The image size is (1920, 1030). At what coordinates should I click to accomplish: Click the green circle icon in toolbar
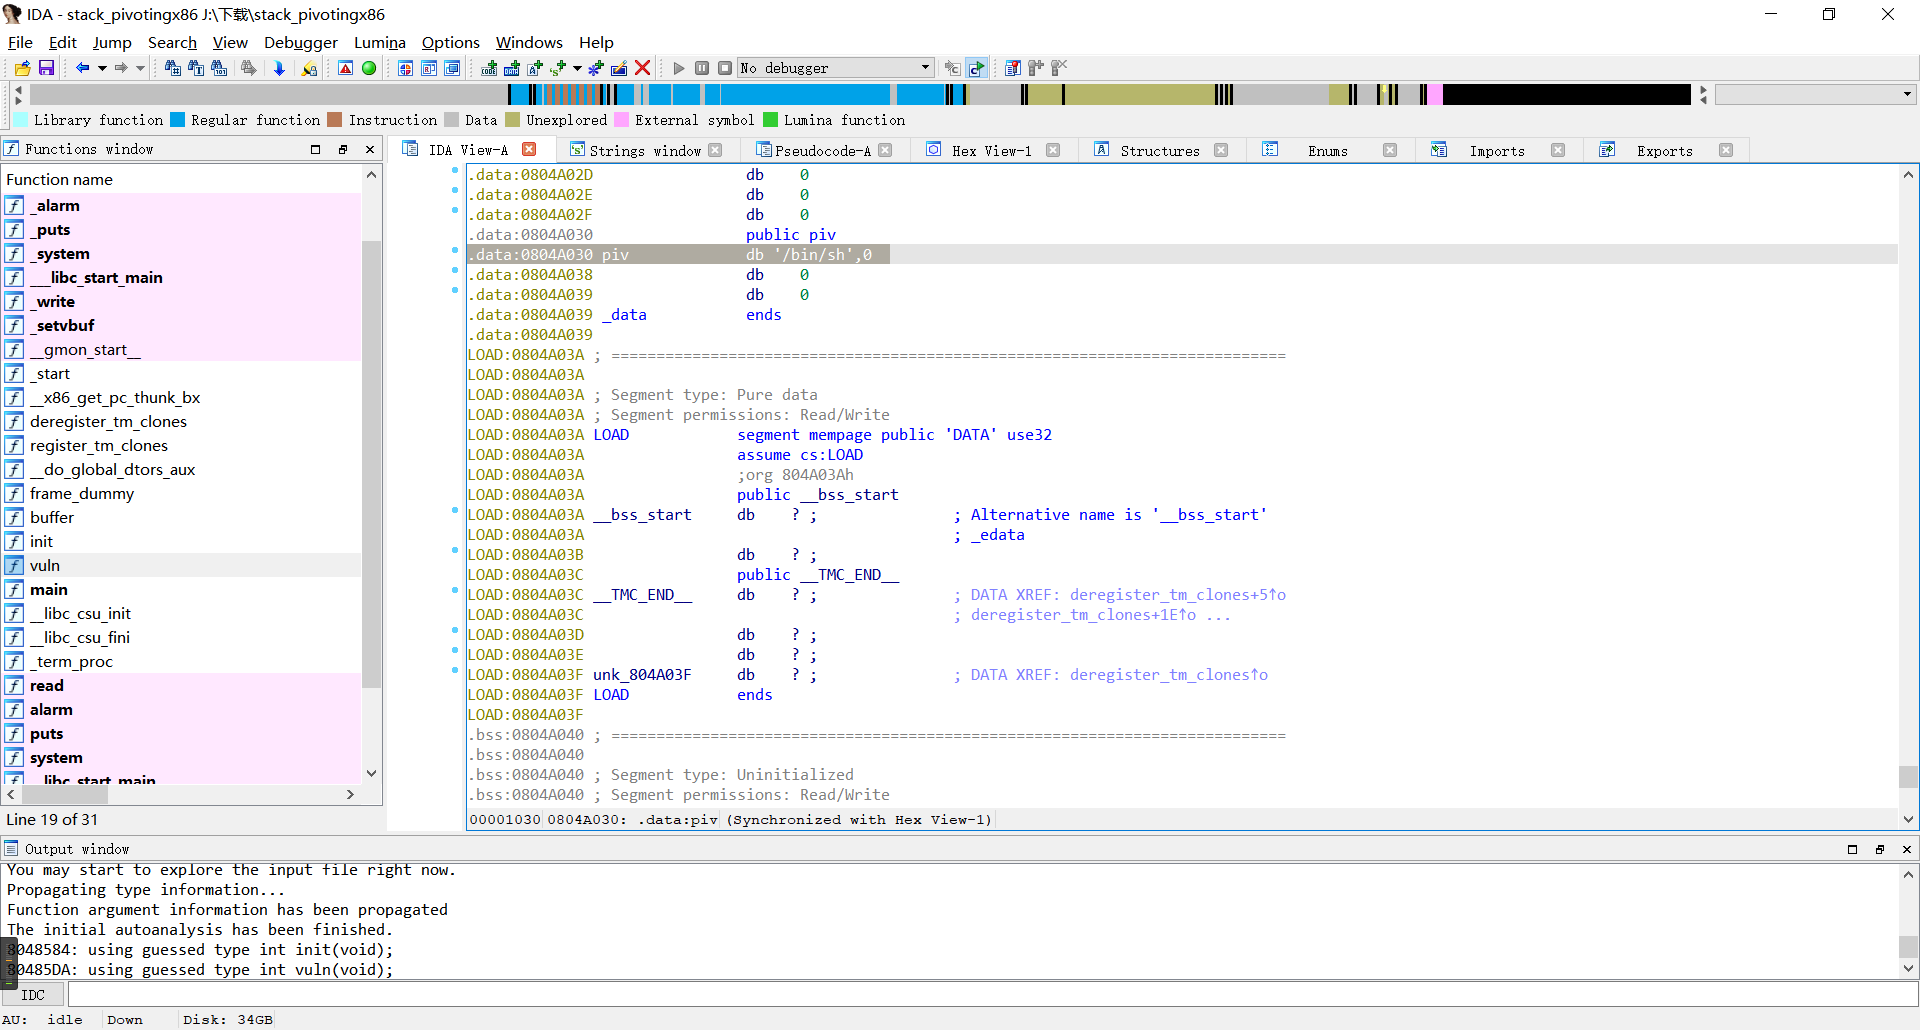(x=369, y=68)
